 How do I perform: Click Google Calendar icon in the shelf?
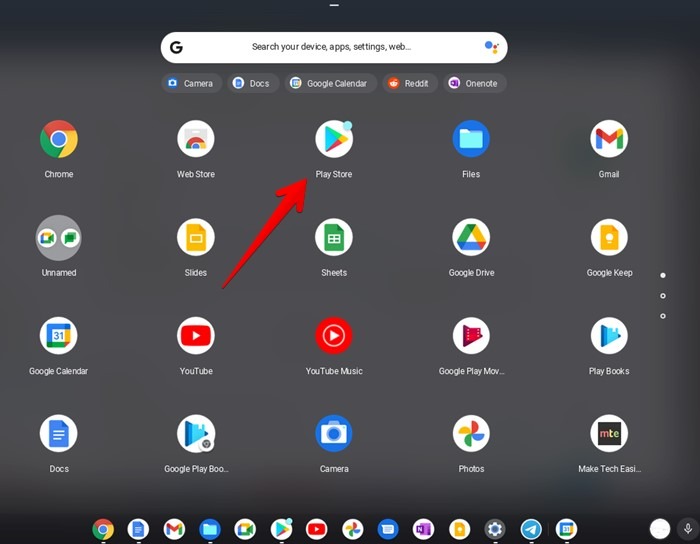tap(567, 529)
